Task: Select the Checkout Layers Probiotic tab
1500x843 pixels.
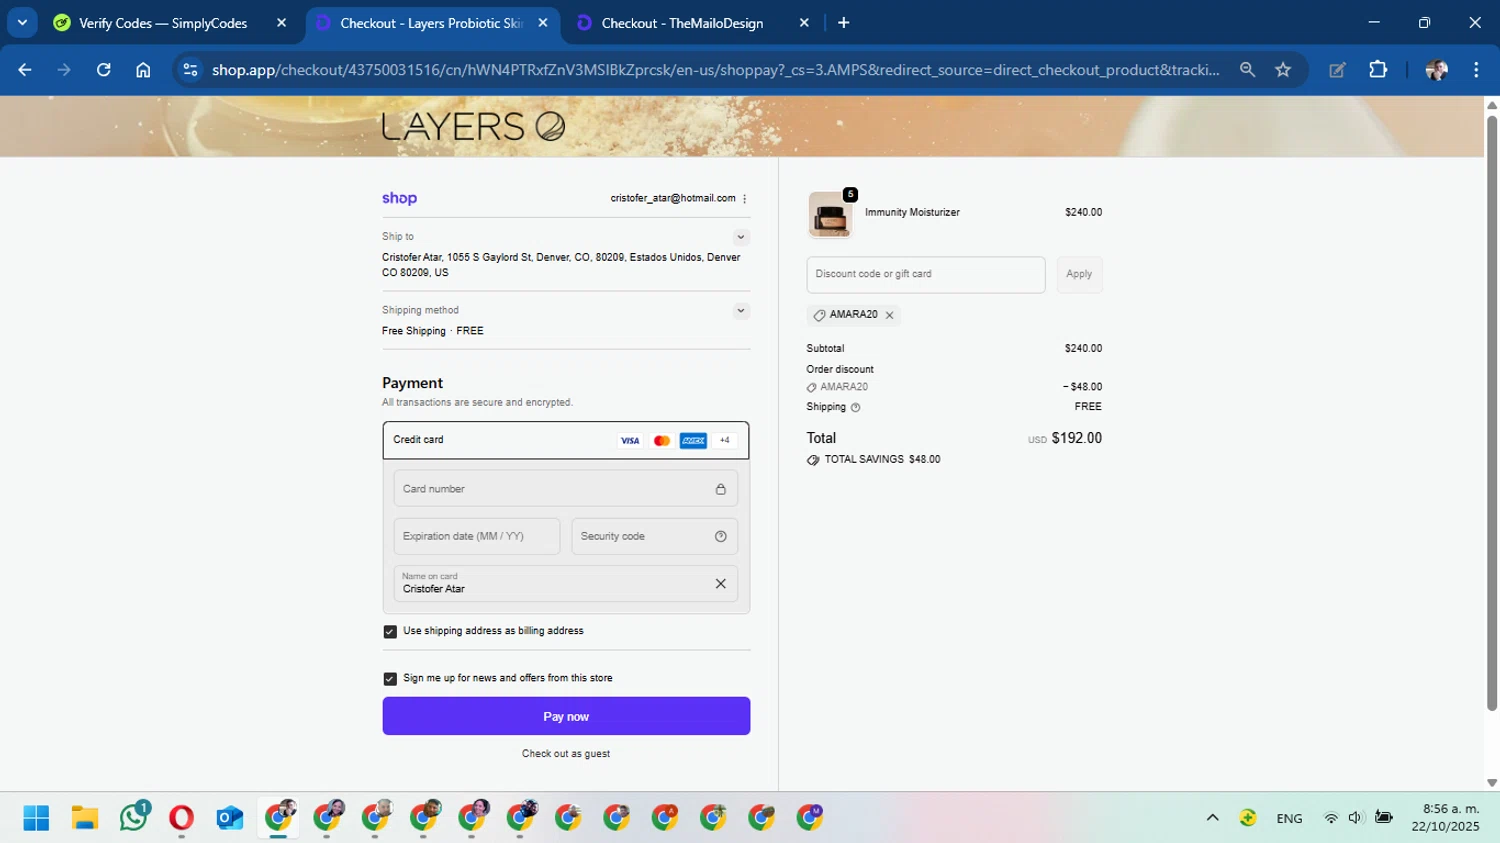Action: tap(431, 23)
